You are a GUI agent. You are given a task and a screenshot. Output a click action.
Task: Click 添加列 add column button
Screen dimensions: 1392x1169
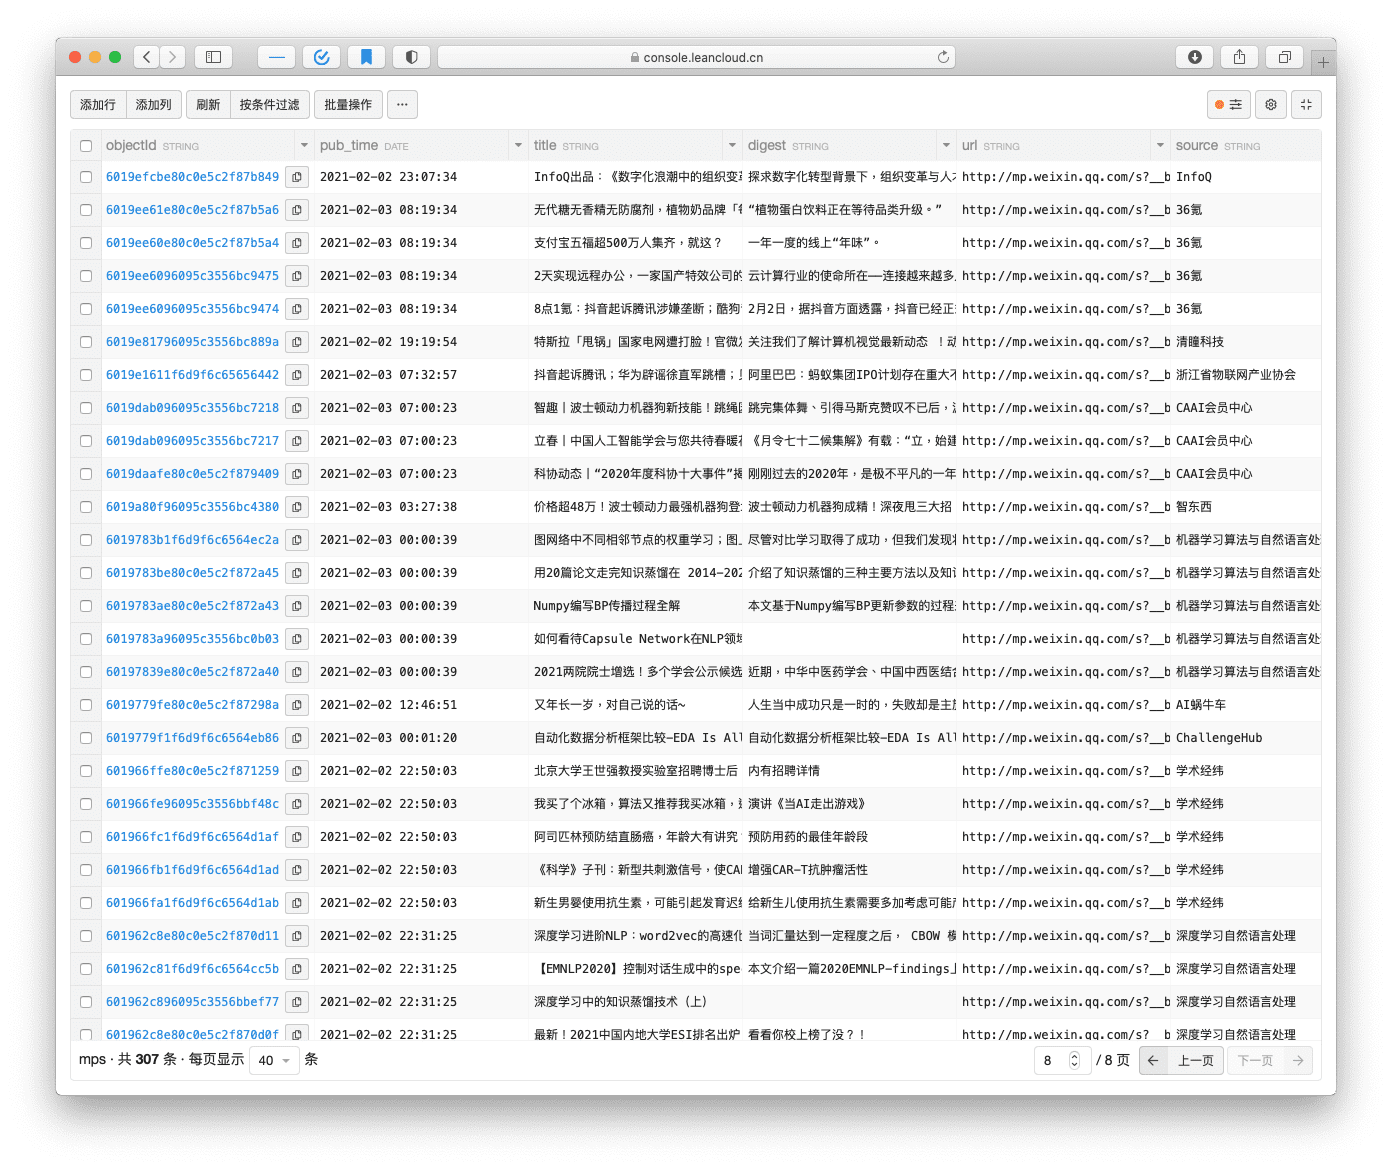coord(153,104)
